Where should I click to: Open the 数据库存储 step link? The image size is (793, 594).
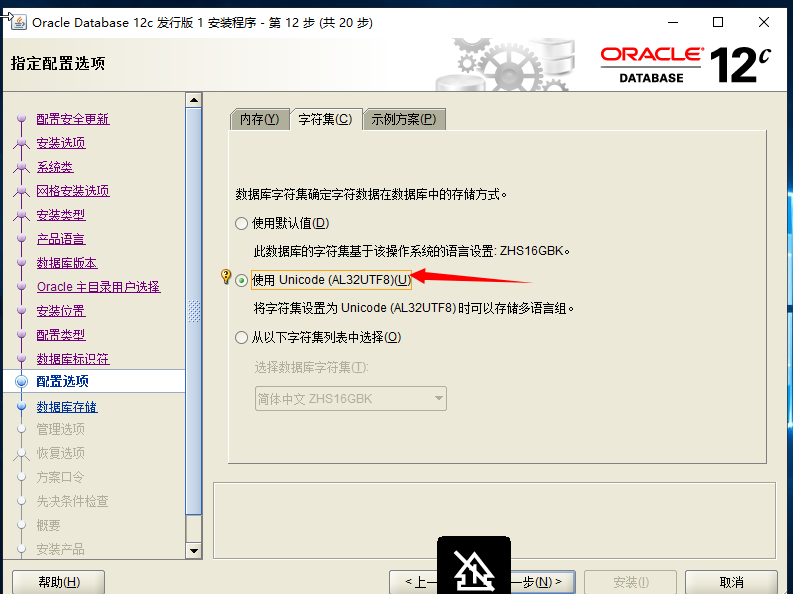(67, 407)
